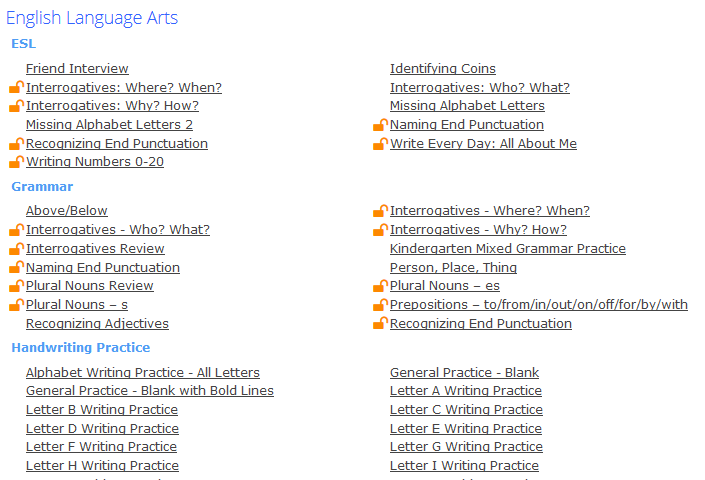The height and width of the screenshot is (480, 705).
Task: Click the lock icon next to Interrogatives Review
Action: coord(17,248)
